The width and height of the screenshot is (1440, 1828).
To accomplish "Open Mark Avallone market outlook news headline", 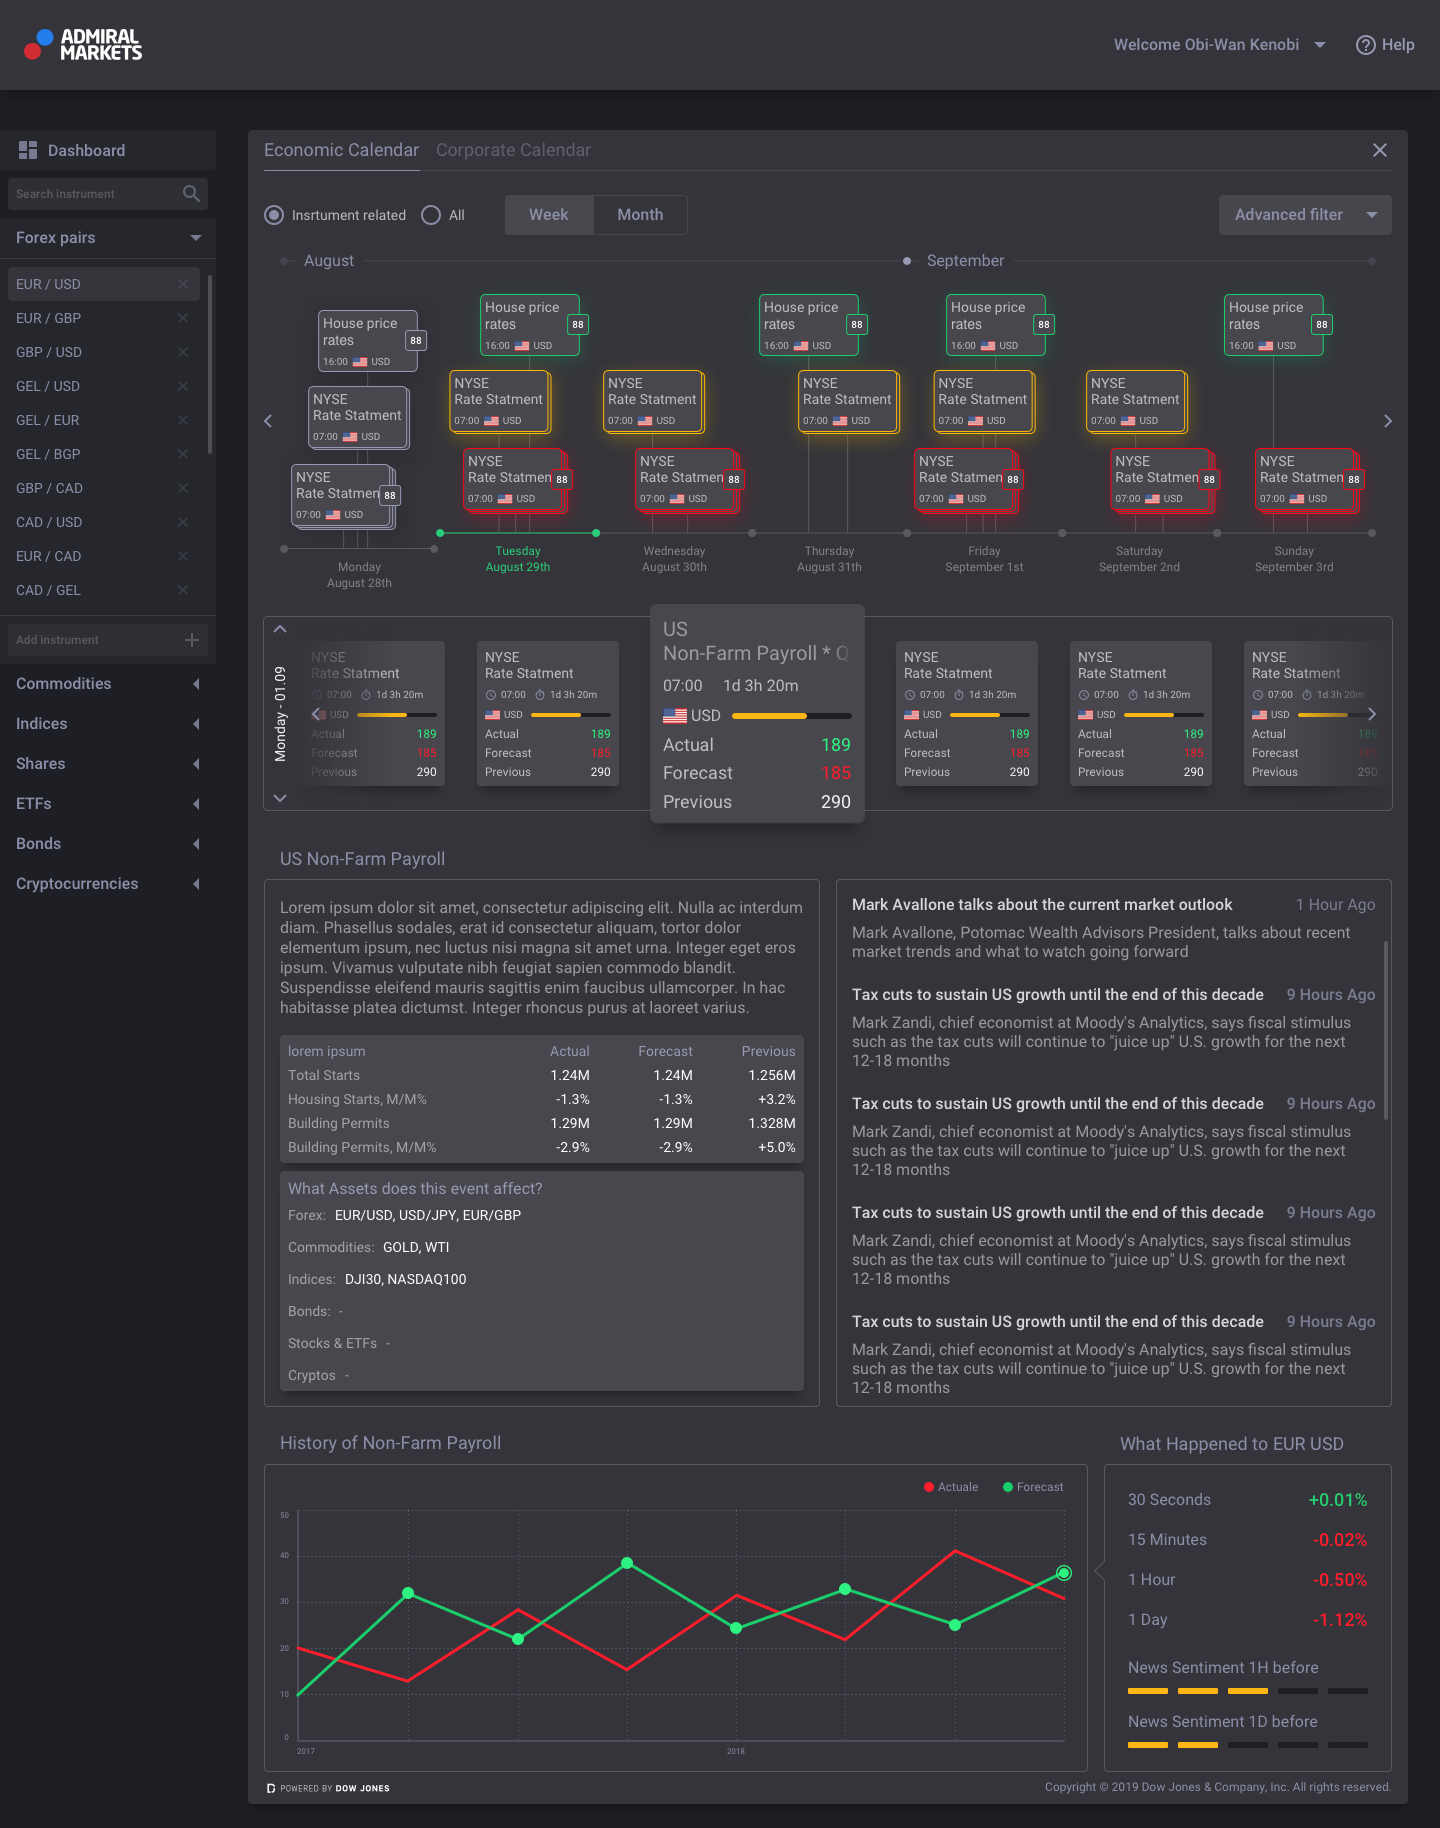I will tap(1042, 905).
